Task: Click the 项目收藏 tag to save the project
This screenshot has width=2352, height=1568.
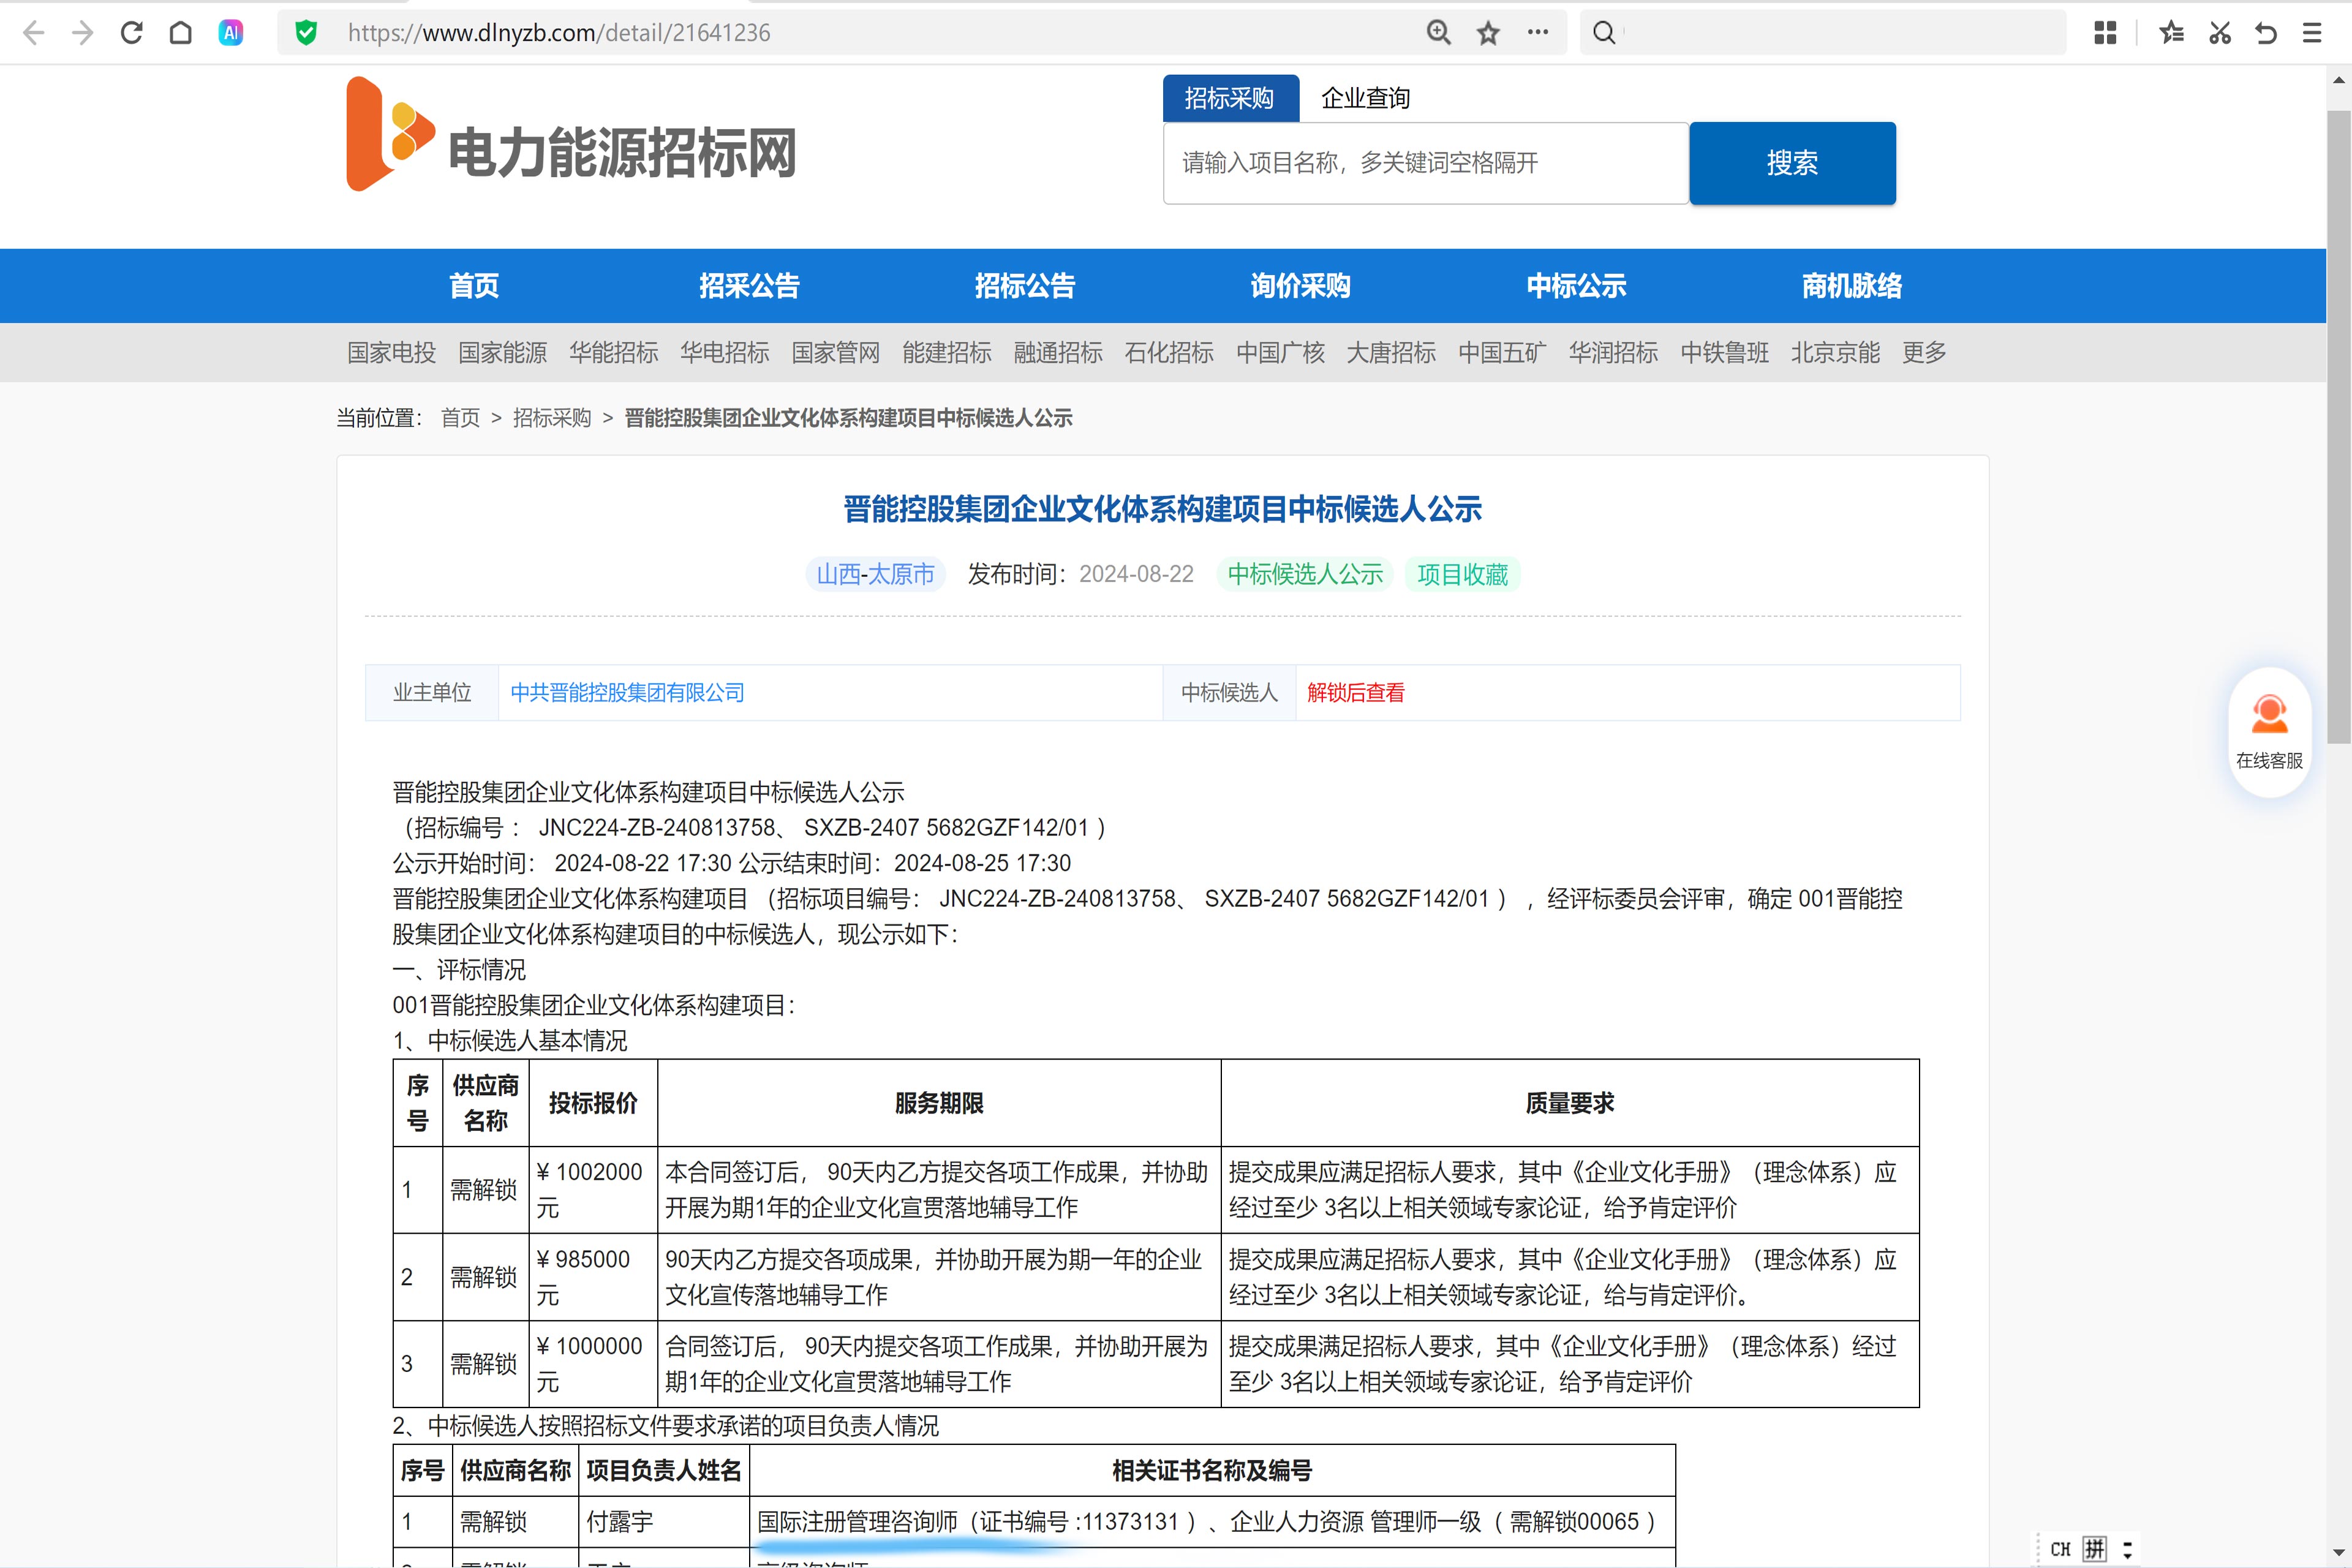Action: (x=1462, y=574)
